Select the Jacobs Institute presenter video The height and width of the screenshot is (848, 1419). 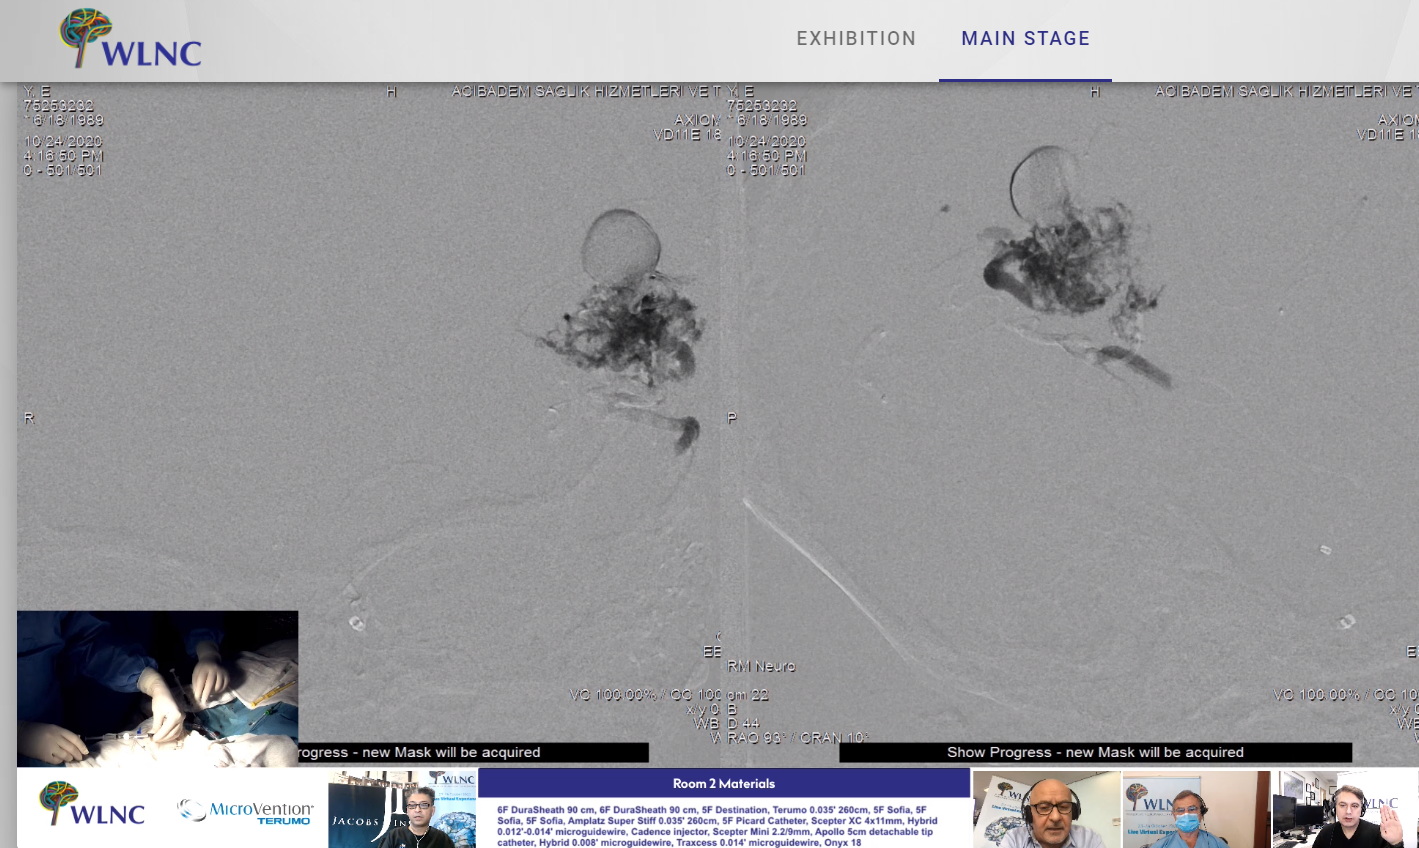point(402,810)
